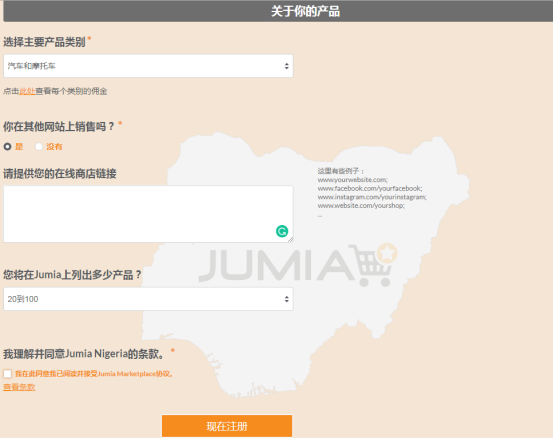Screen dimensions: 554x438
Task: Click the www.yourwebsite.com example text
Action: coord(352,180)
